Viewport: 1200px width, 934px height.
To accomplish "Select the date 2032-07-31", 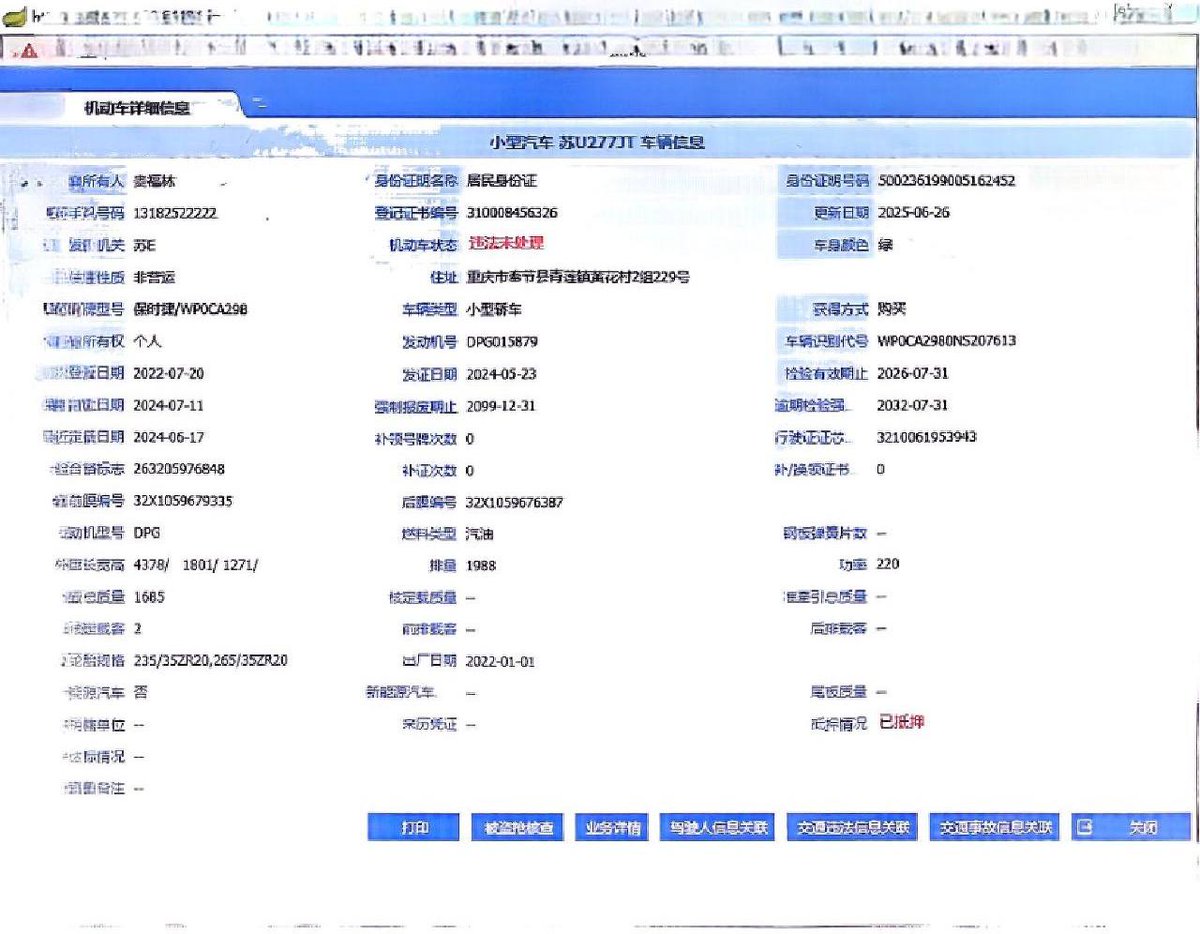I will pos(914,405).
